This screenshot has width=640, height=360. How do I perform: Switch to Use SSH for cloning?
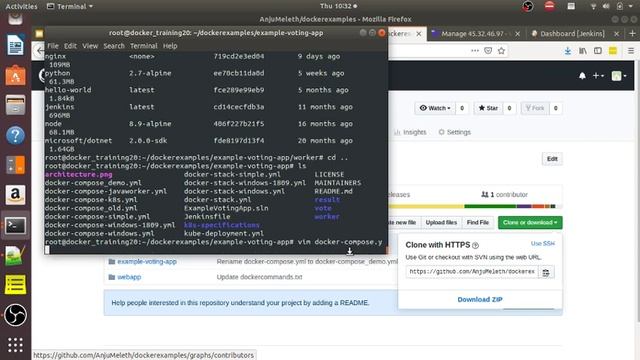(542, 244)
